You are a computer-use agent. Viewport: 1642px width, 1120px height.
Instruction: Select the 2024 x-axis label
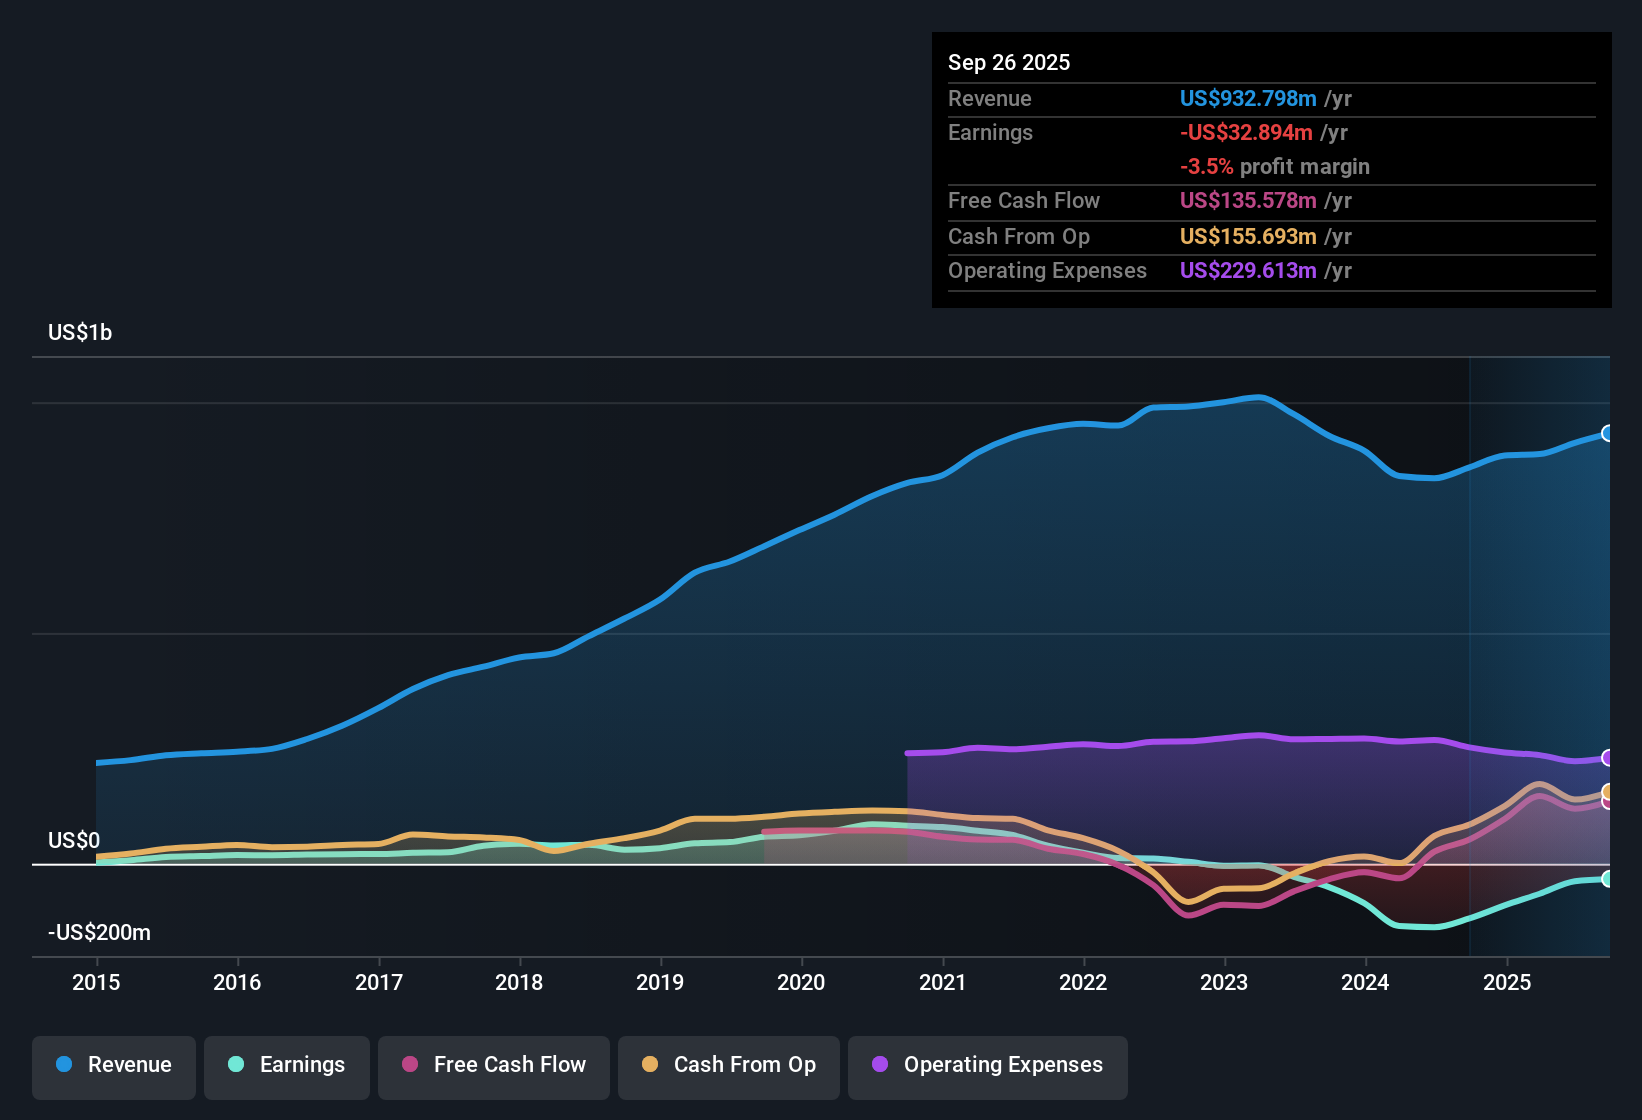1365,982
